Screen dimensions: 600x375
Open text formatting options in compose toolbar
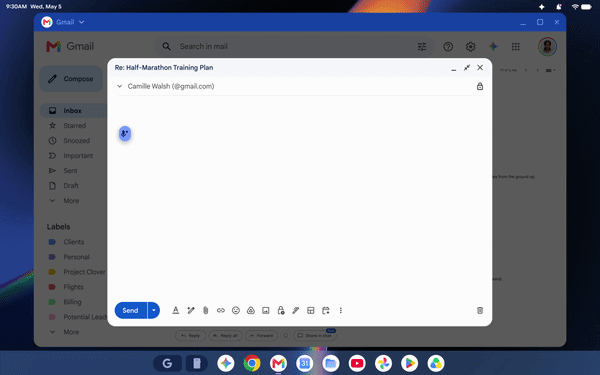pyautogui.click(x=176, y=310)
